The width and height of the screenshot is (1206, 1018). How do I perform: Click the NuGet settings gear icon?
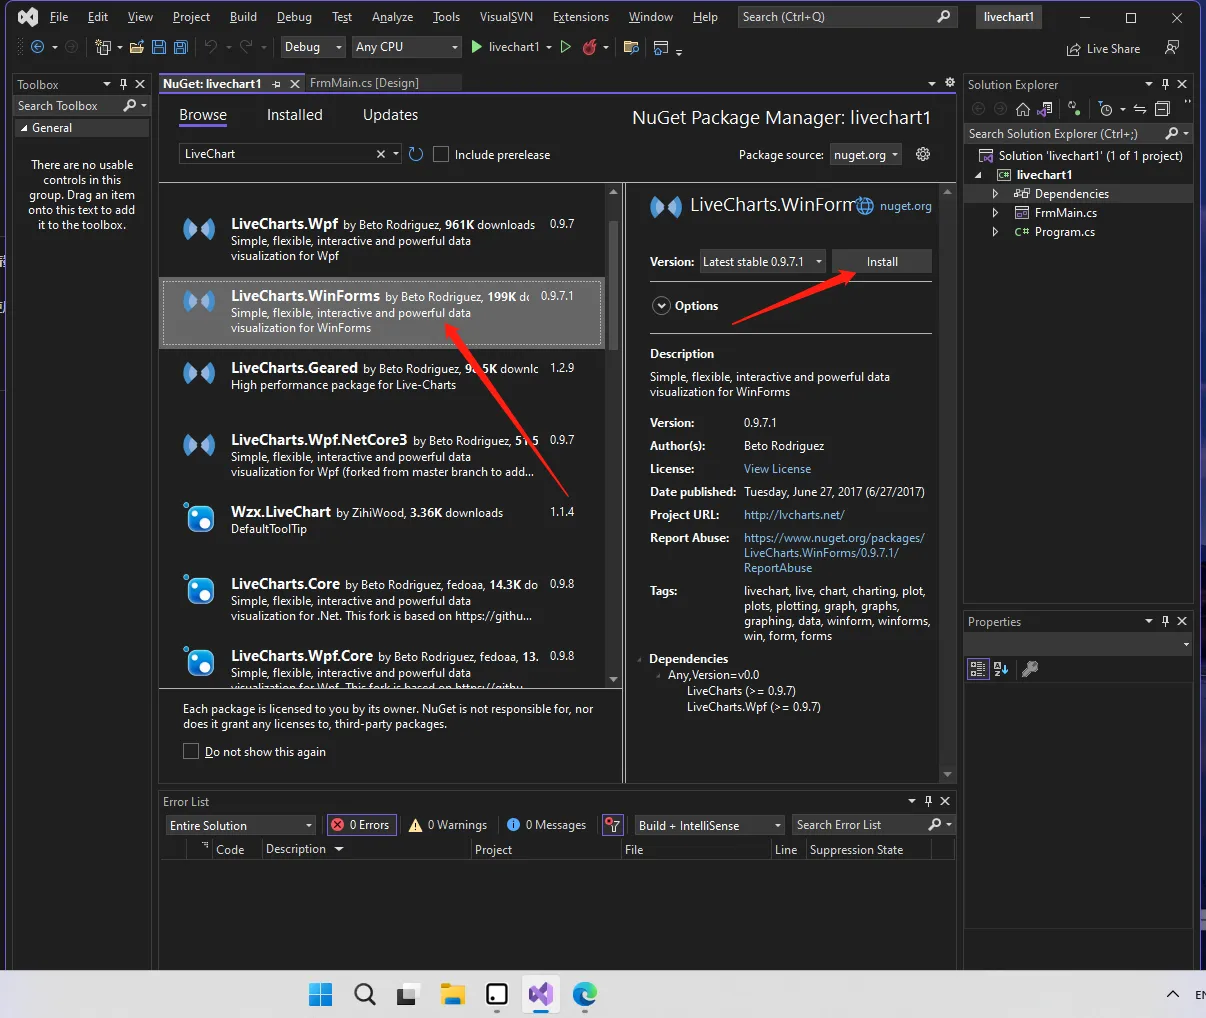[x=923, y=154]
